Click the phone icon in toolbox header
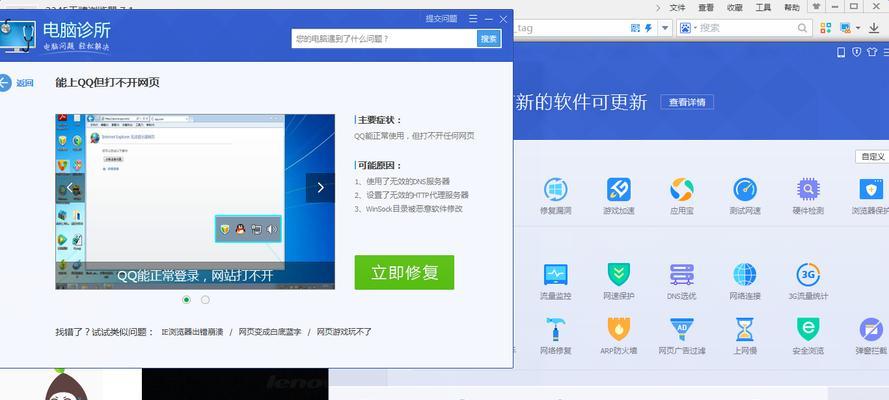This screenshot has height=400, width=889. click(x=841, y=52)
